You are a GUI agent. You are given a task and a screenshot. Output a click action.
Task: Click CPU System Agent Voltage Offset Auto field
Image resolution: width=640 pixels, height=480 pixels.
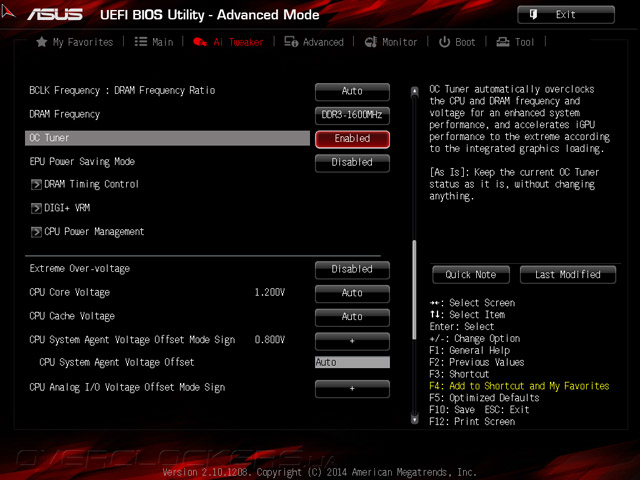(352, 362)
